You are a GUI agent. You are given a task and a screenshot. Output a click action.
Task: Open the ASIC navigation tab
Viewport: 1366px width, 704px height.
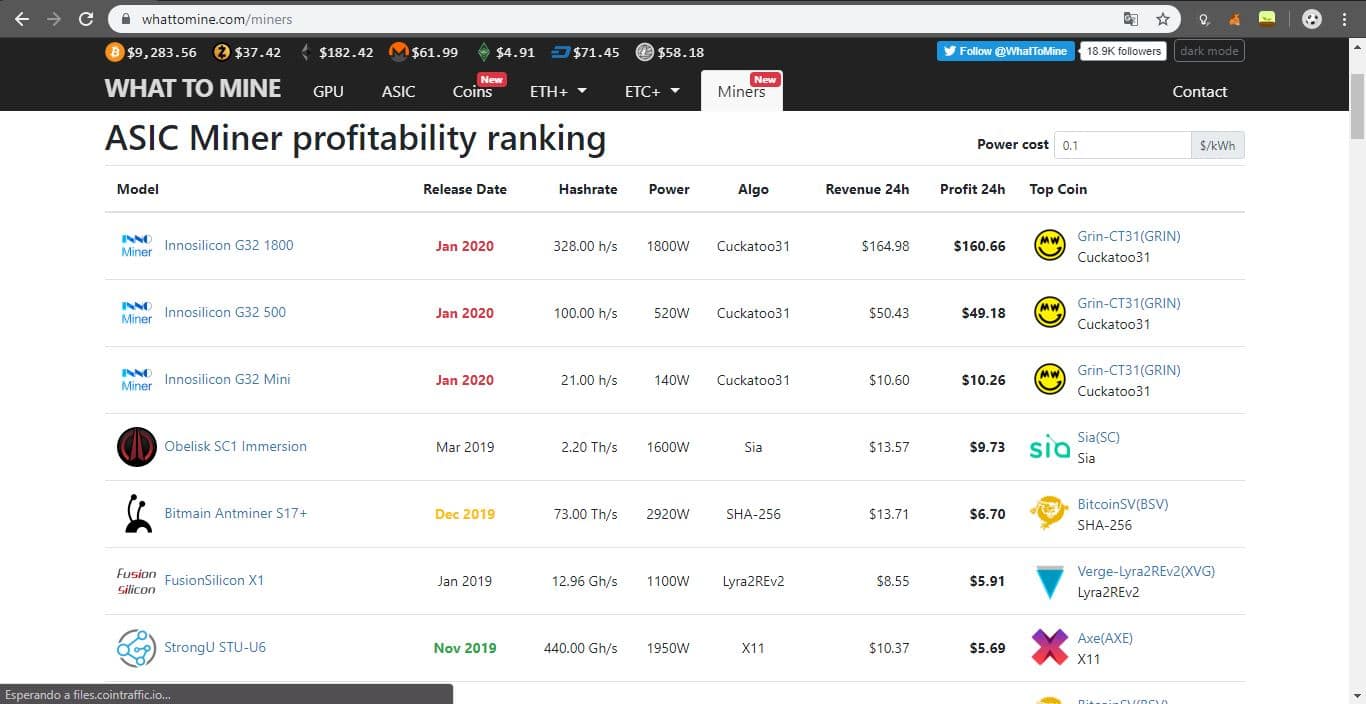(398, 91)
